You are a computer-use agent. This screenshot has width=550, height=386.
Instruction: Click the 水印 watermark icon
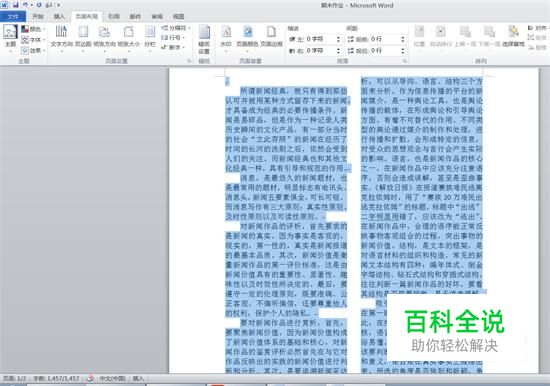tap(226, 38)
